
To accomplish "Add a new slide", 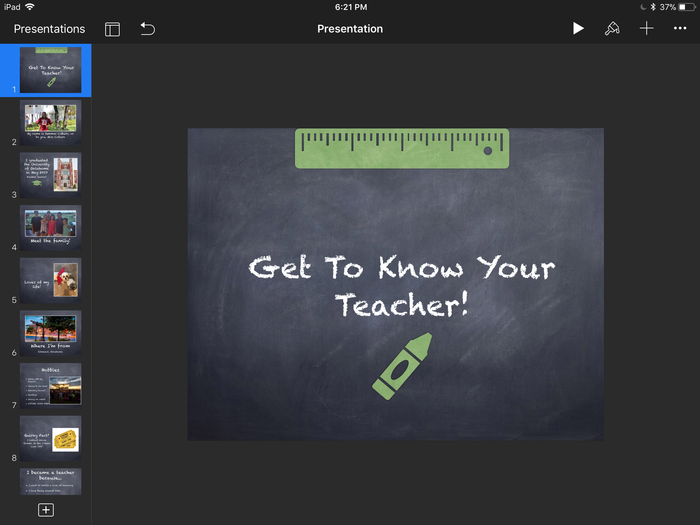I will pos(45,510).
